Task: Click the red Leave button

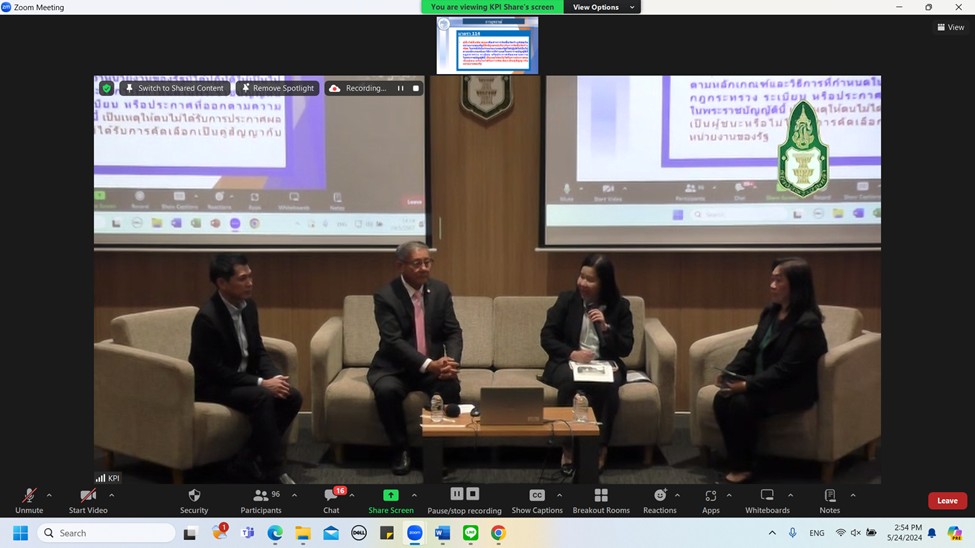Action: [947, 501]
